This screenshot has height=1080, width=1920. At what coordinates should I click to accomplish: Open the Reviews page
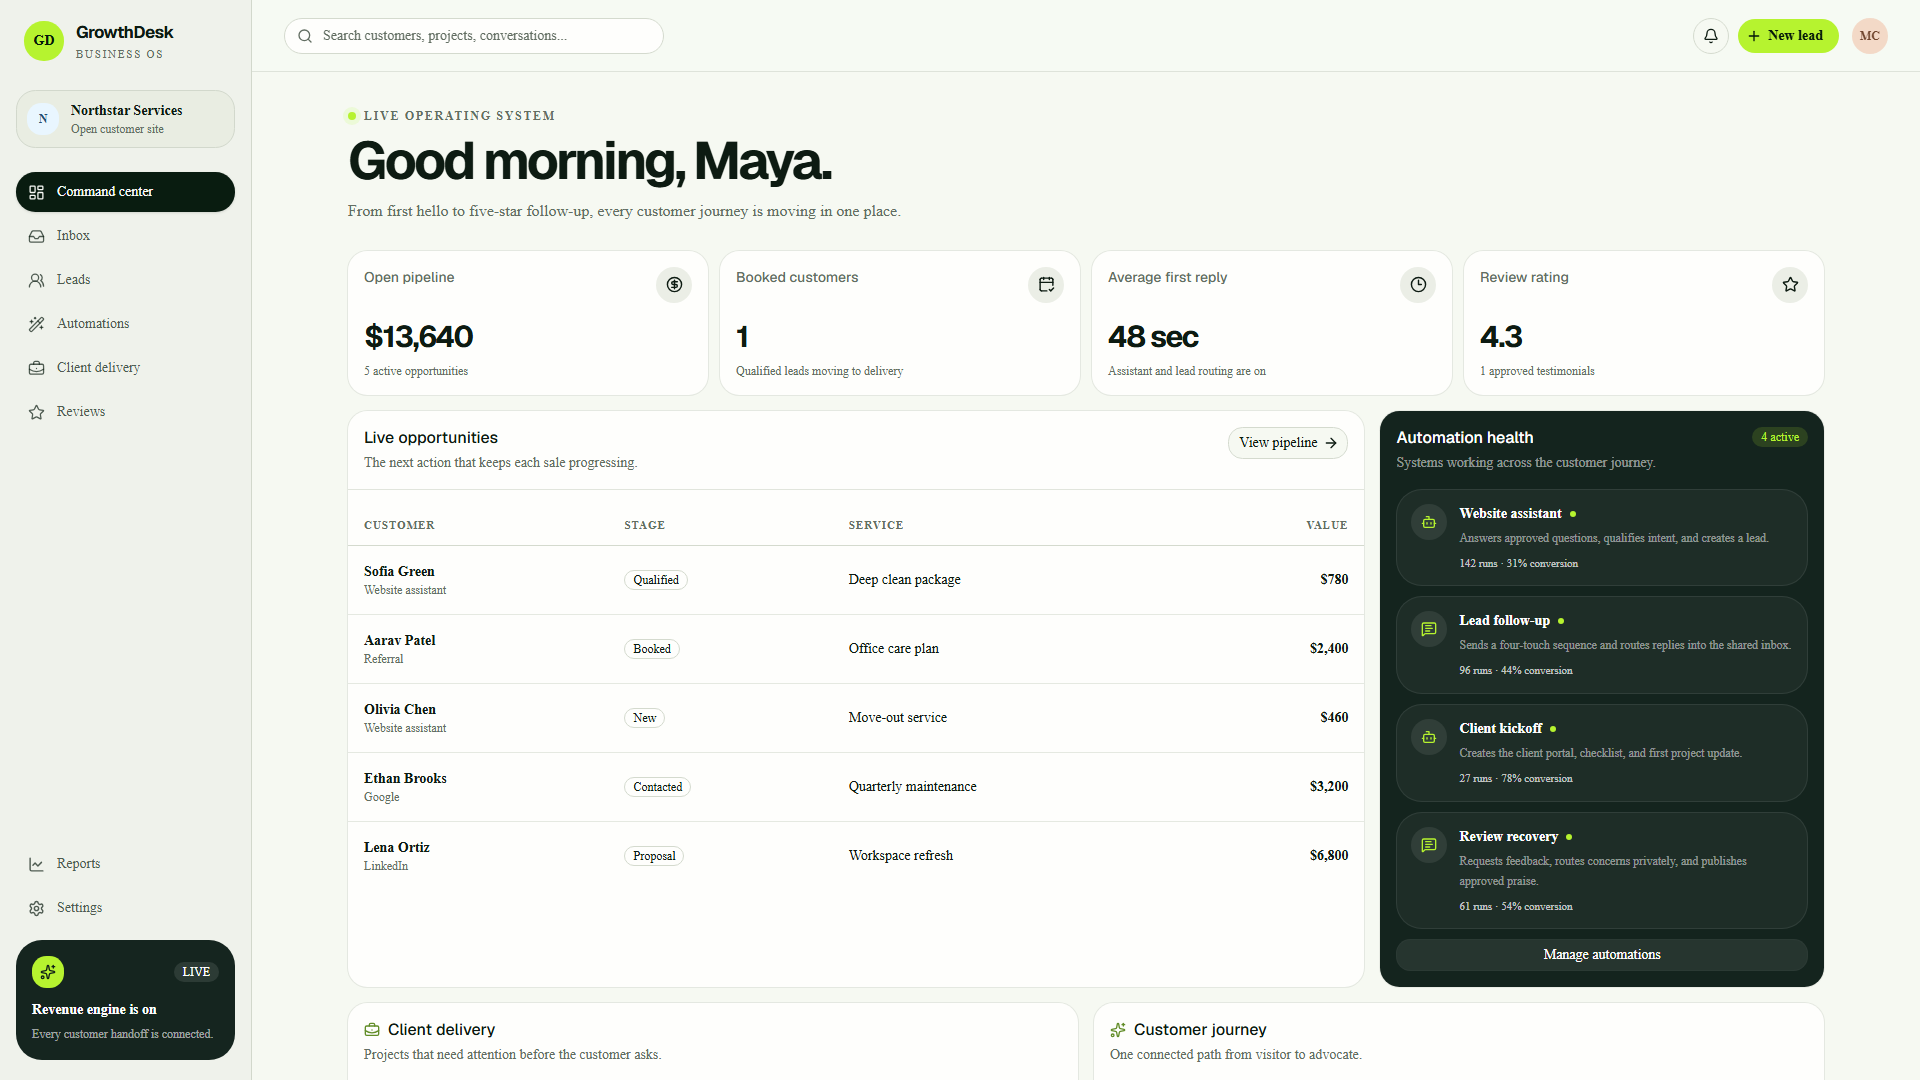125,412
